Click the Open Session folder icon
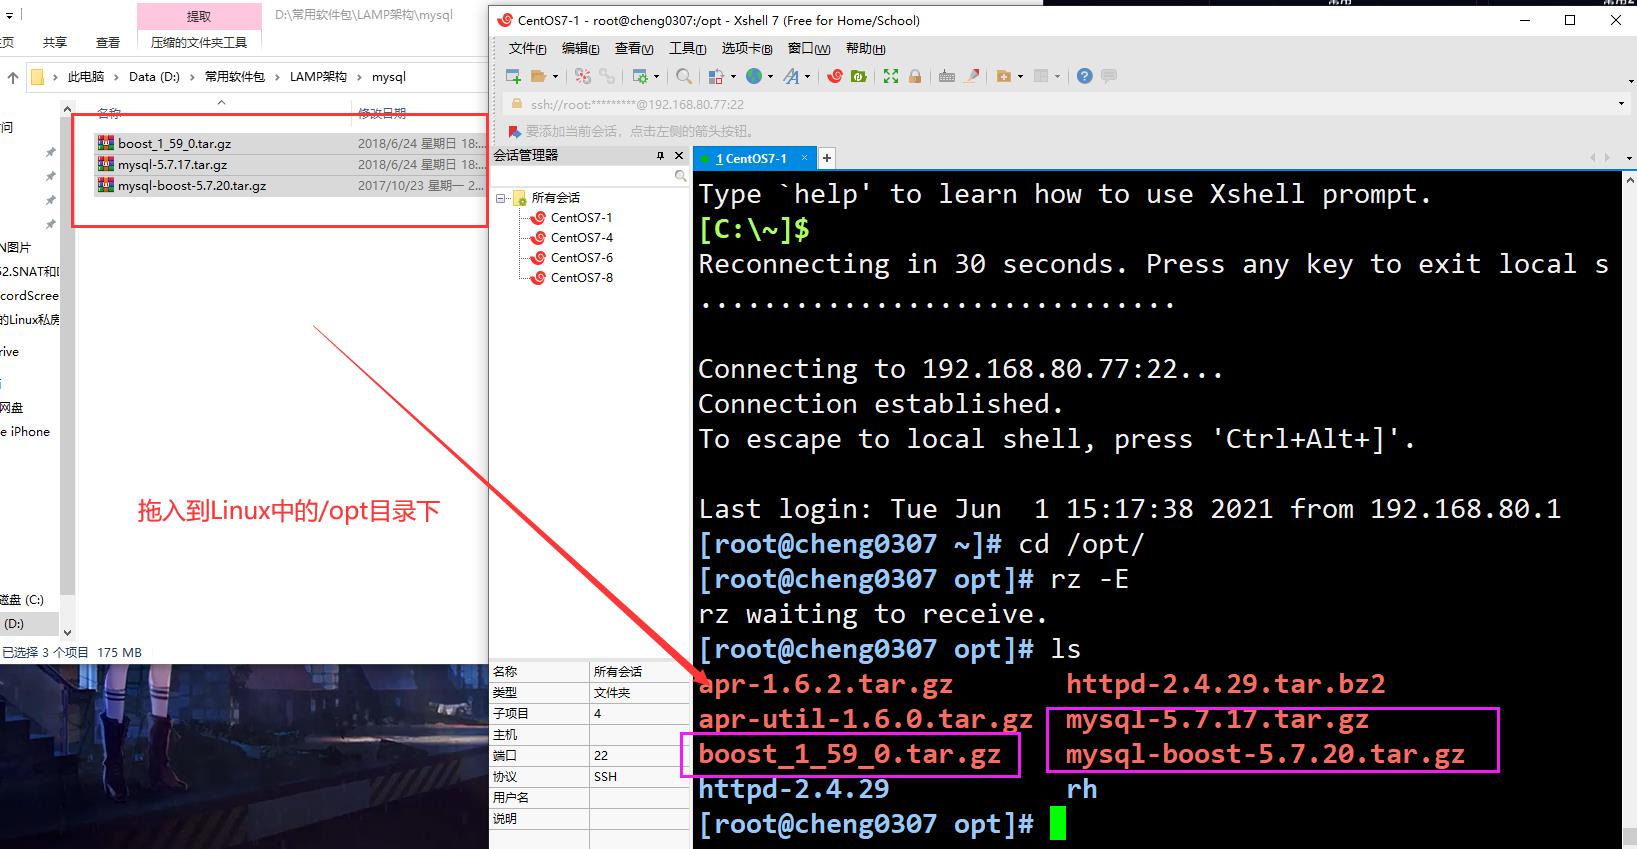The width and height of the screenshot is (1637, 849). pyautogui.click(x=538, y=76)
